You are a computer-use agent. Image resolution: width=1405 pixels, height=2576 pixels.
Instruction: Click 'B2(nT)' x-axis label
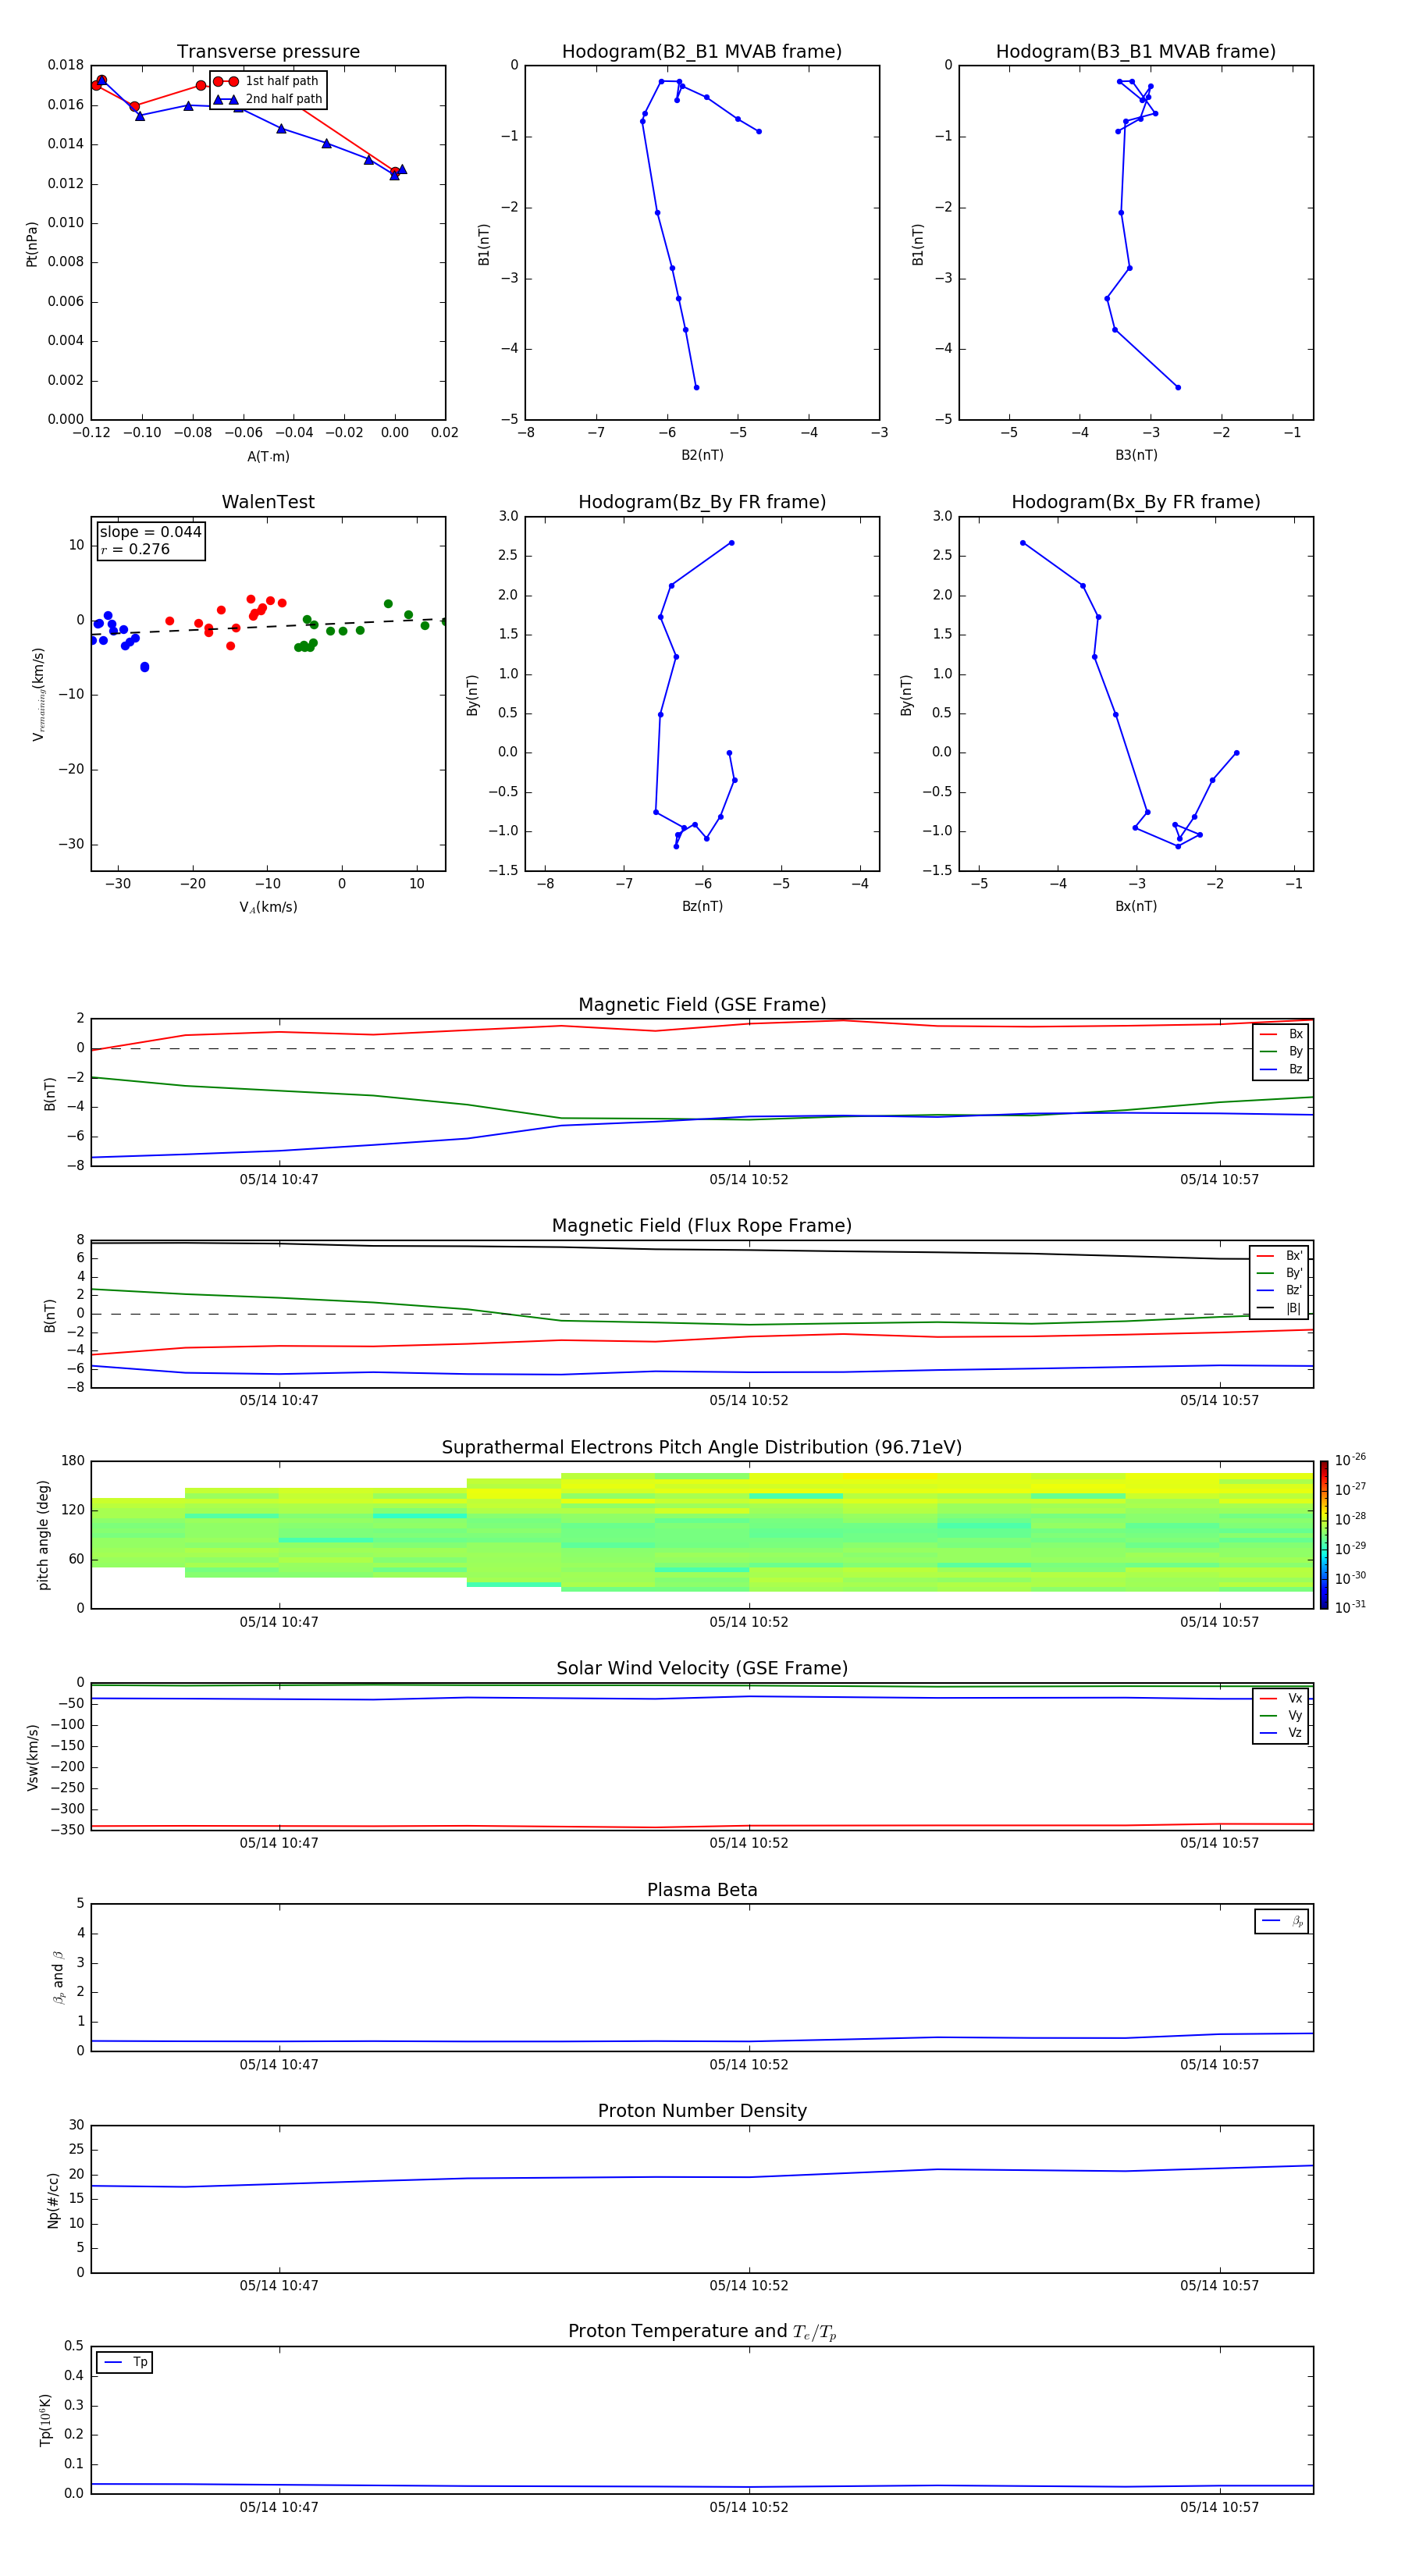[702, 455]
